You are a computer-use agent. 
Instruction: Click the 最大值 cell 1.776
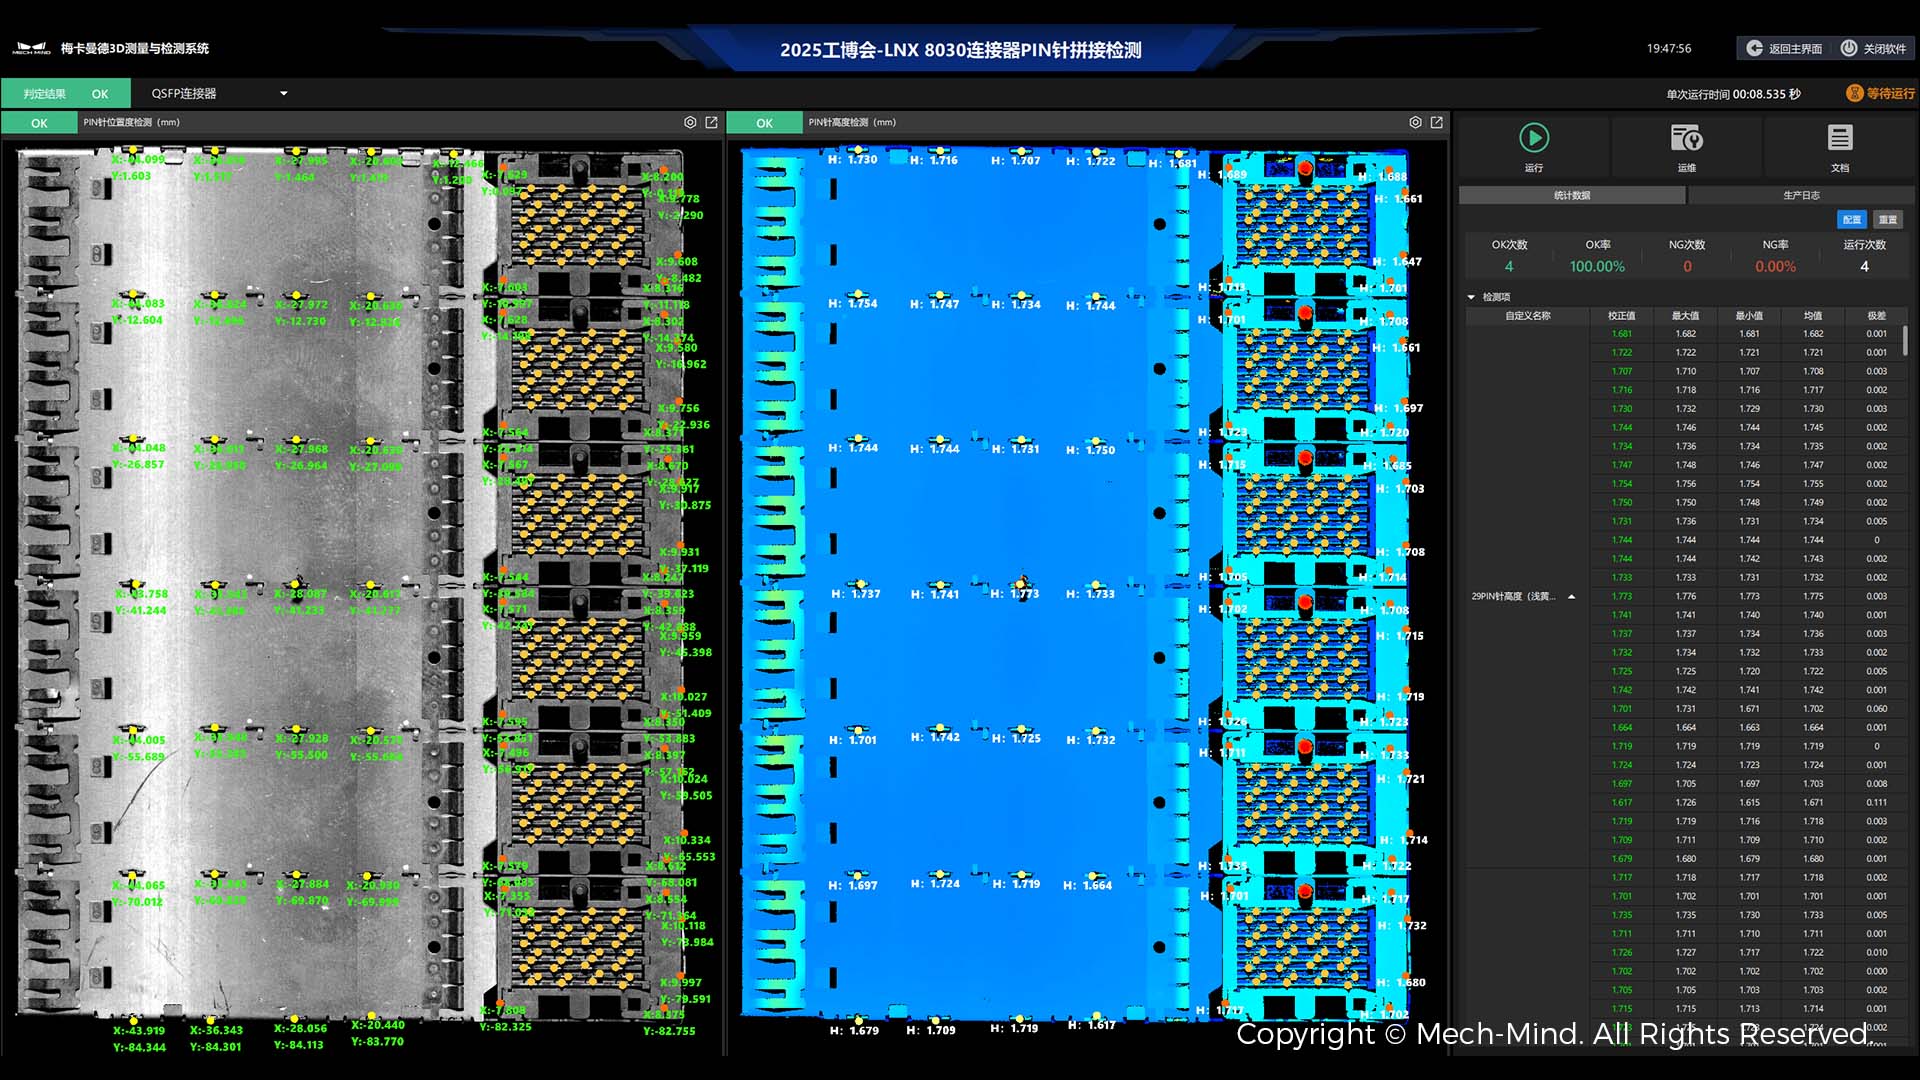click(x=1686, y=596)
